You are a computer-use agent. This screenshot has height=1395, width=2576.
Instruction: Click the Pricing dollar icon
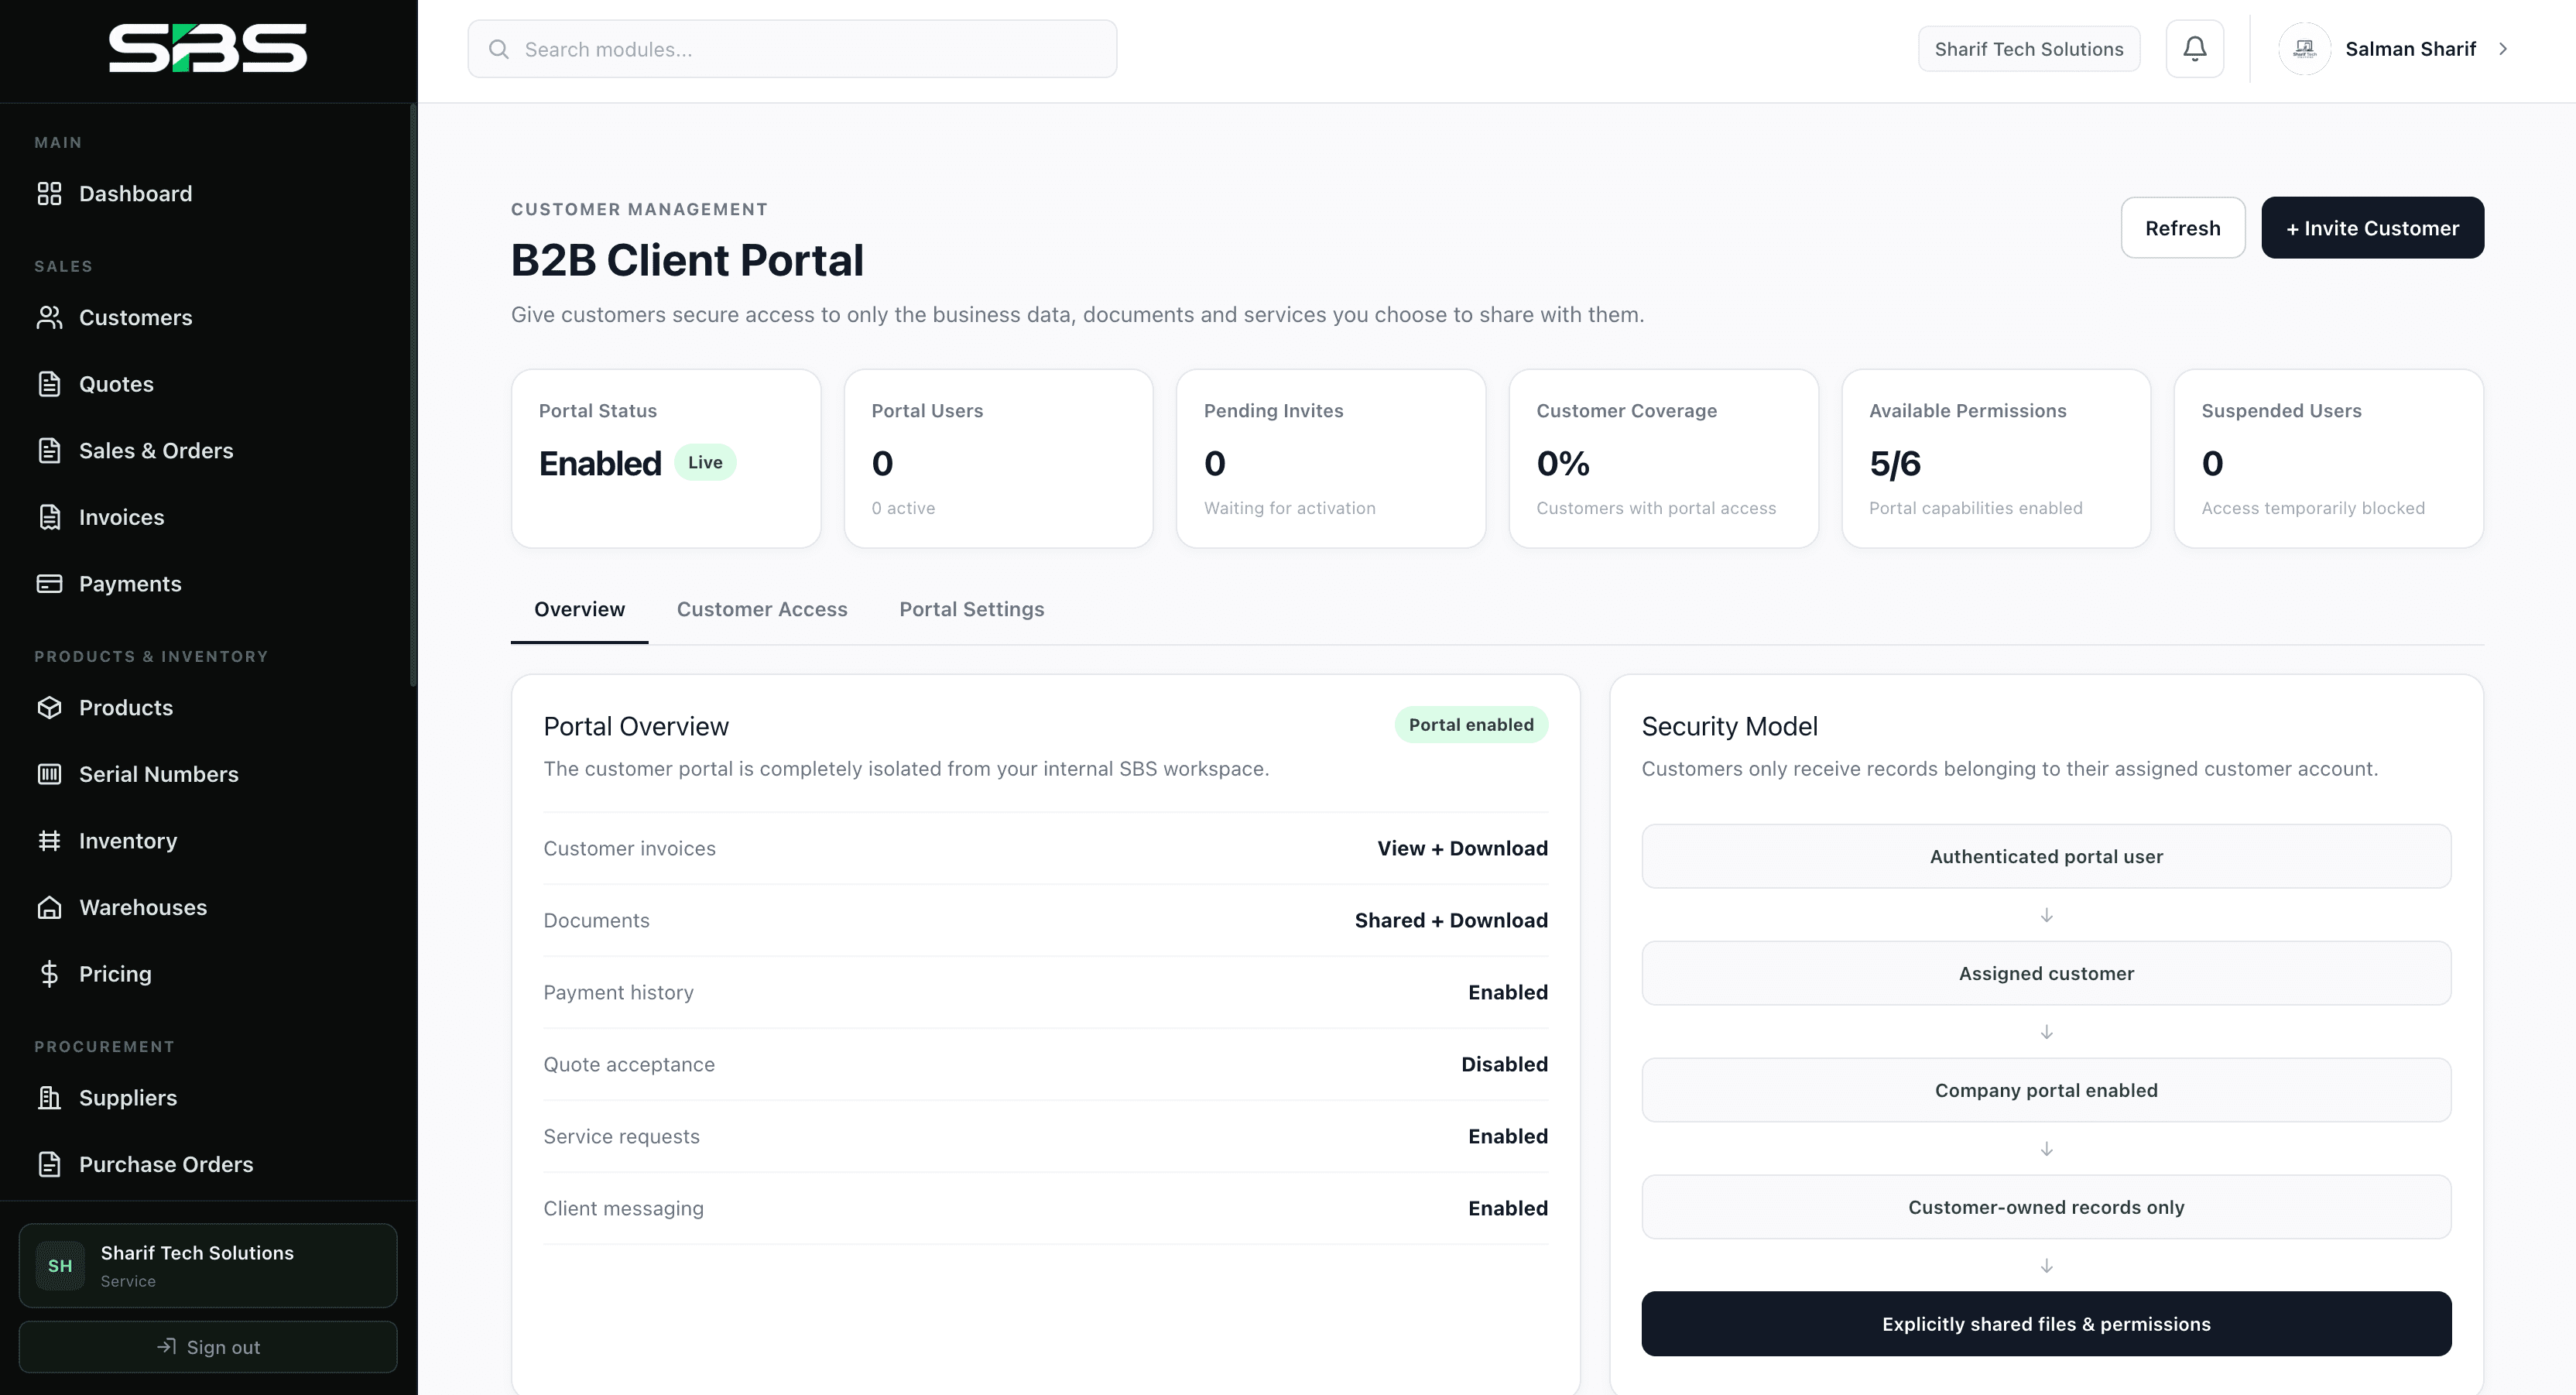click(x=49, y=974)
